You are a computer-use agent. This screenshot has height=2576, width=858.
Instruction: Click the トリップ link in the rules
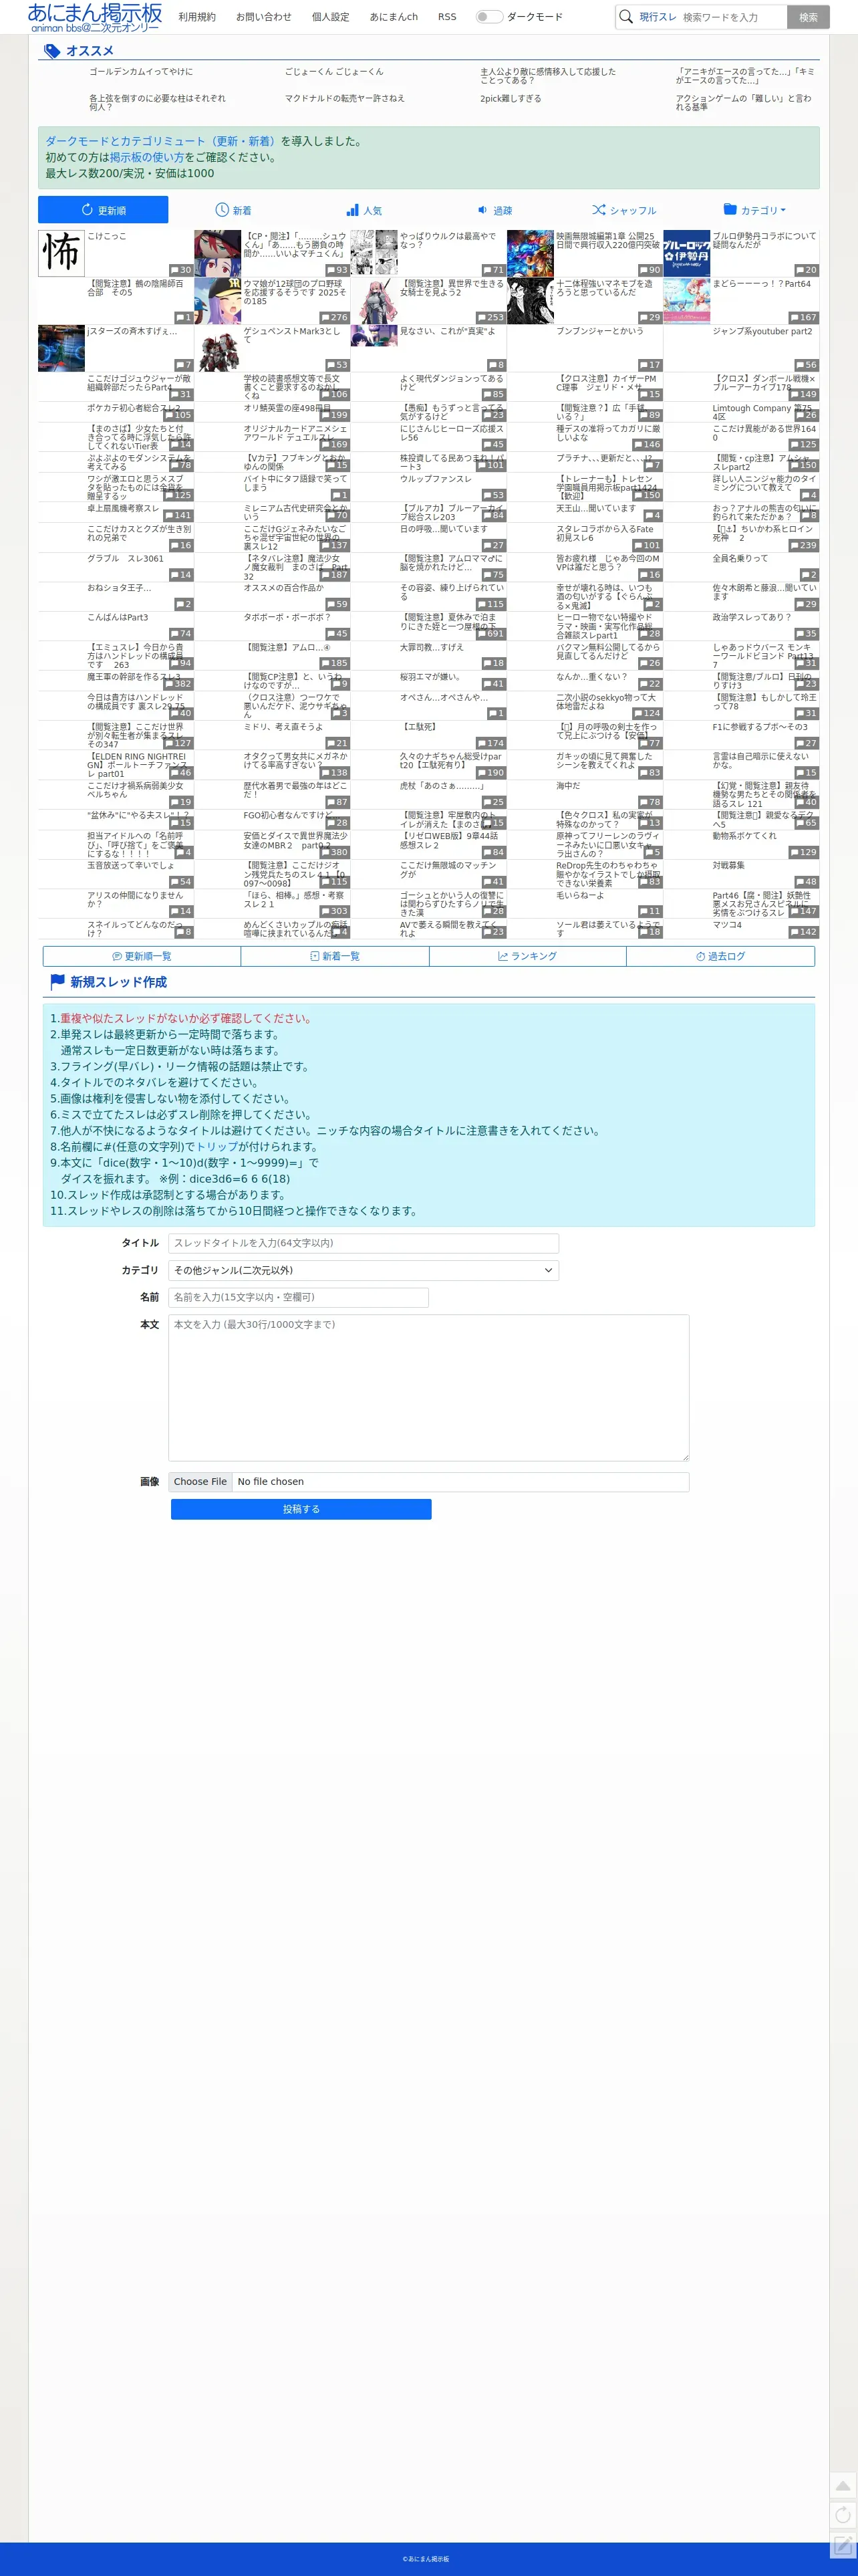coord(217,1147)
